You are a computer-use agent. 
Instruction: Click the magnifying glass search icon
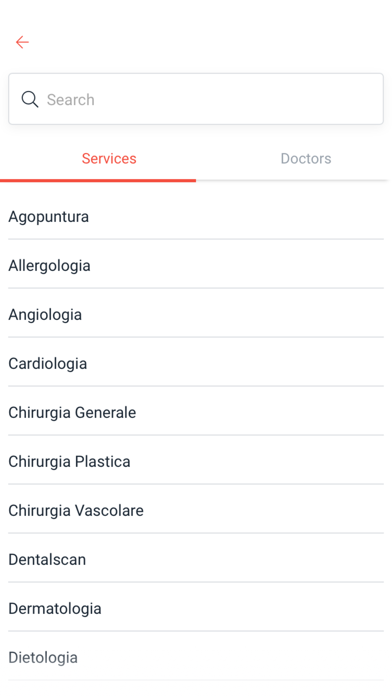(x=30, y=99)
